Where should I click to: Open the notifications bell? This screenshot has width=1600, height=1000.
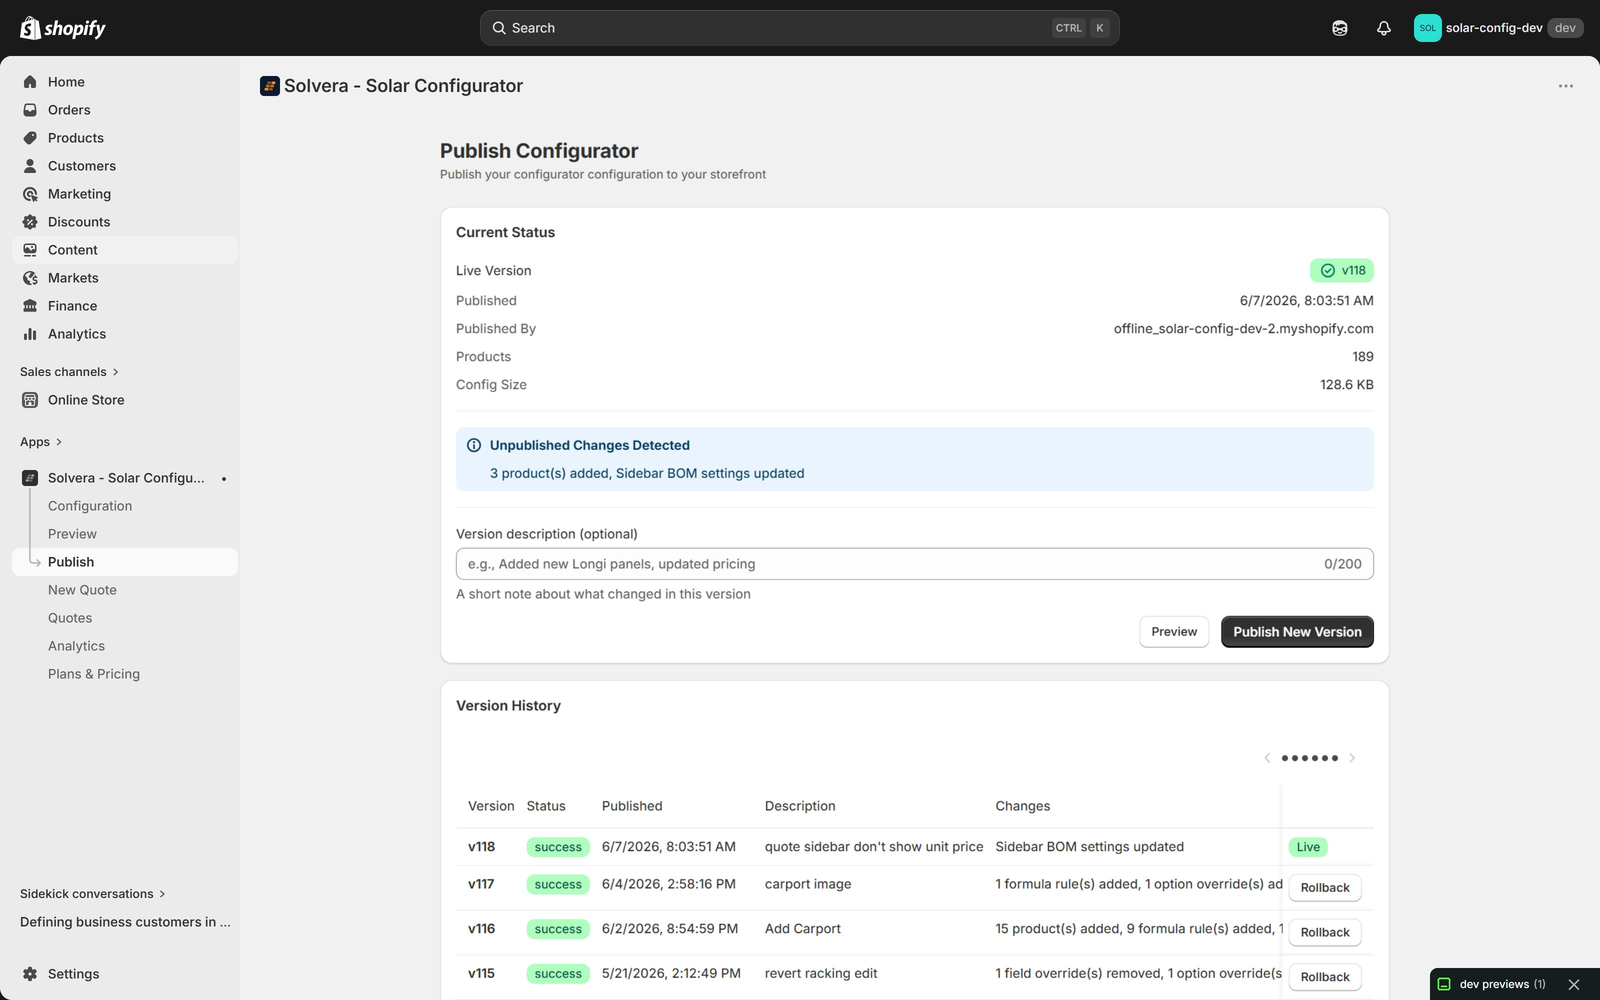tap(1384, 28)
